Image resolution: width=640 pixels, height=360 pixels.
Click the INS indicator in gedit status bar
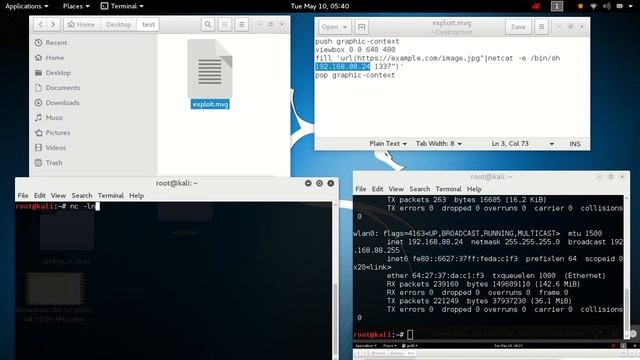(575, 144)
